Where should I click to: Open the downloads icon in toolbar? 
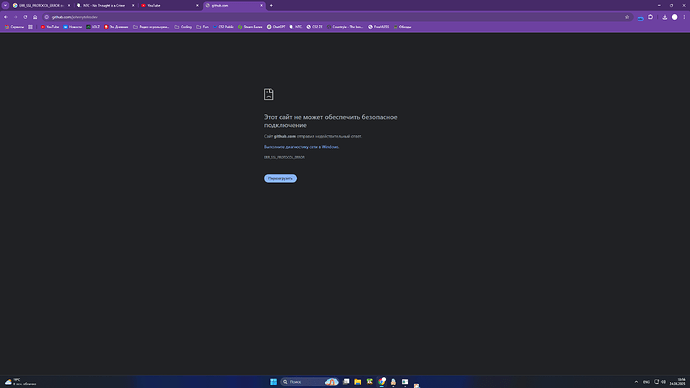point(664,17)
